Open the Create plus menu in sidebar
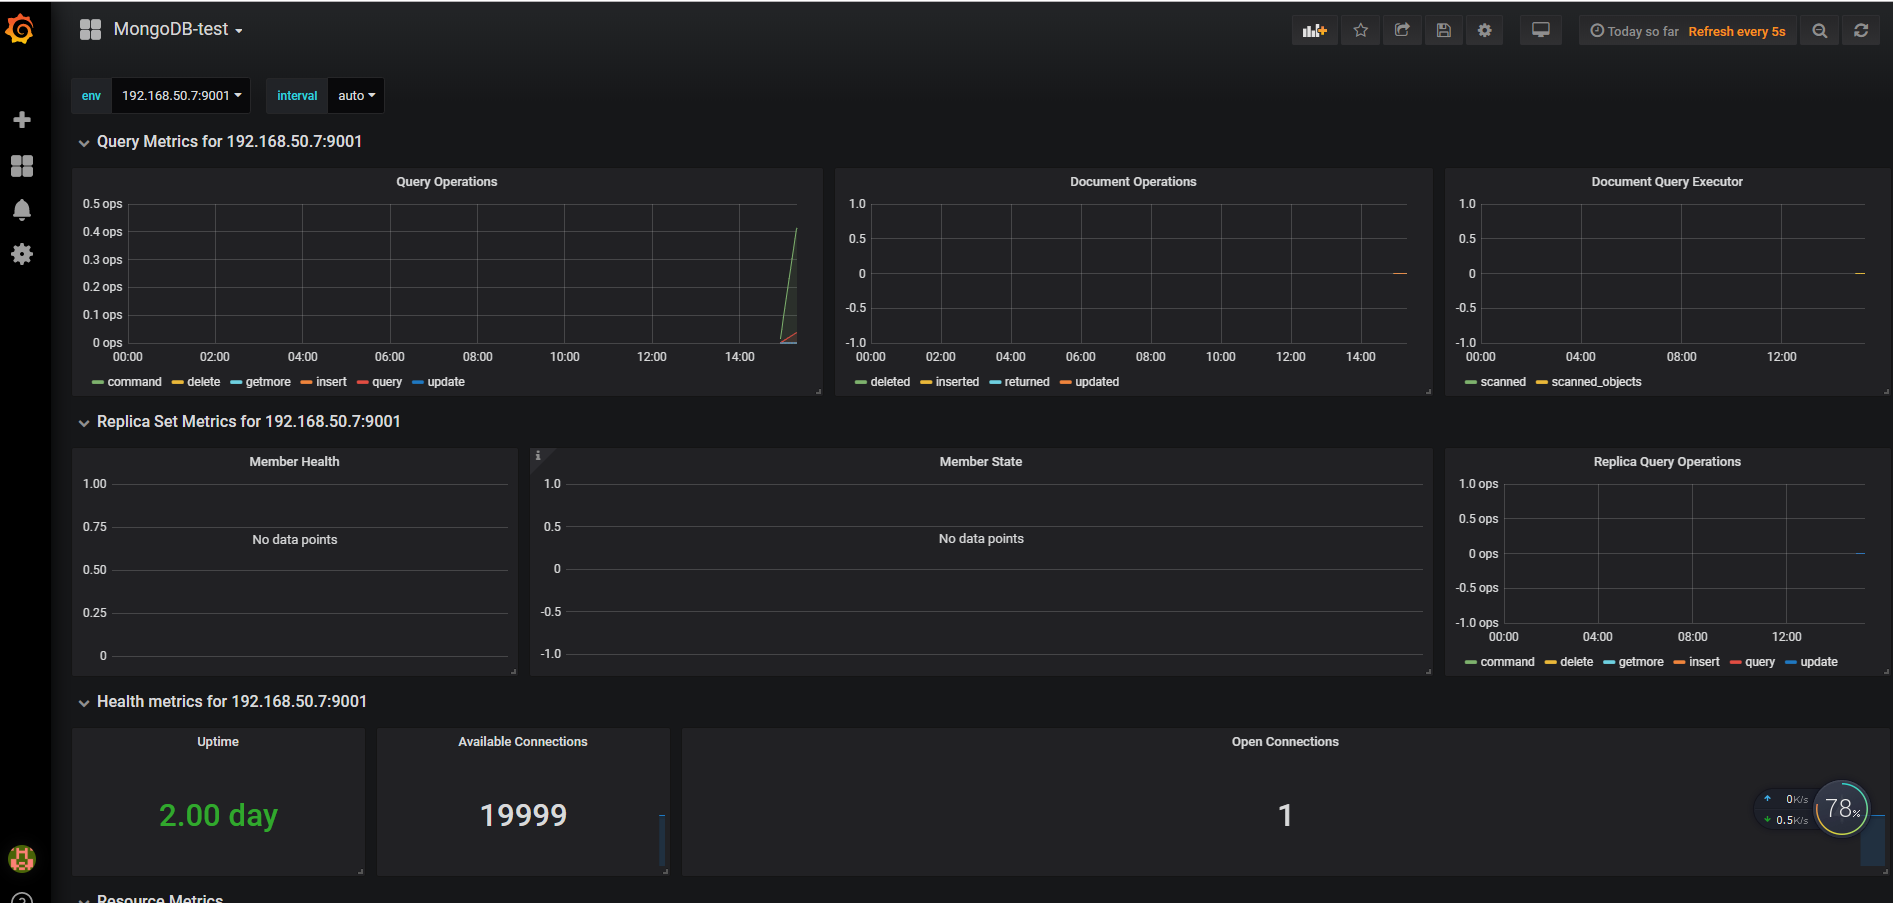The height and width of the screenshot is (903, 1893). tap(22, 120)
